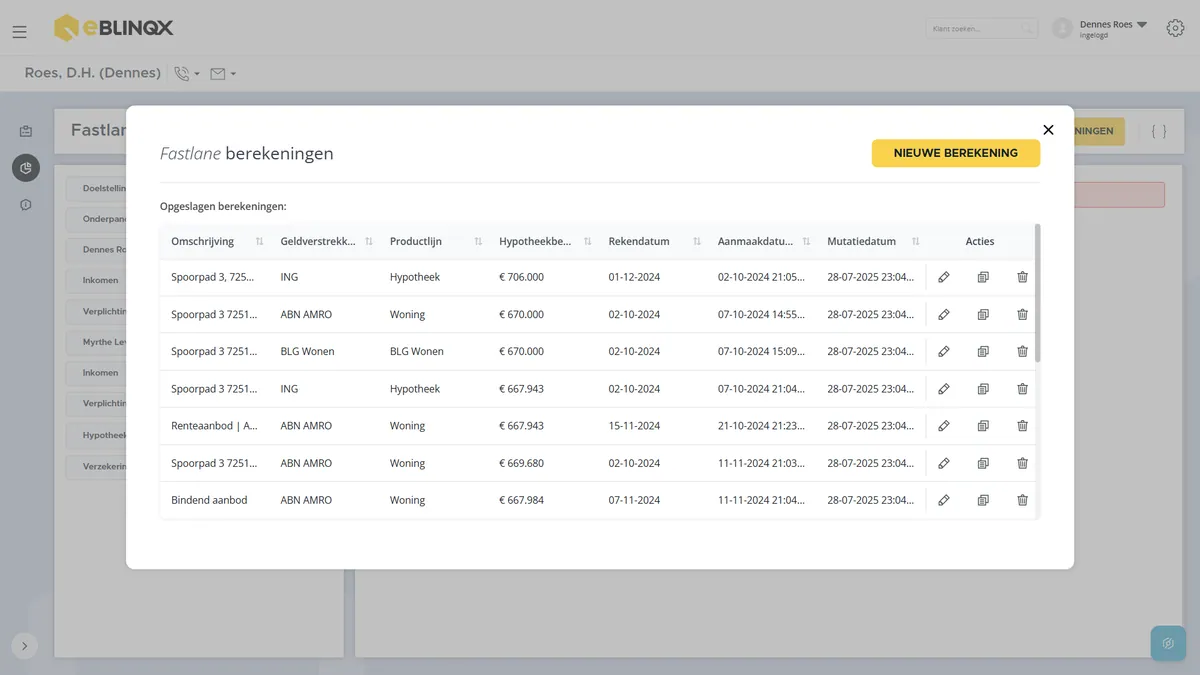Open the hamburger menu icon
The width and height of the screenshot is (1200, 675).
pos(19,32)
